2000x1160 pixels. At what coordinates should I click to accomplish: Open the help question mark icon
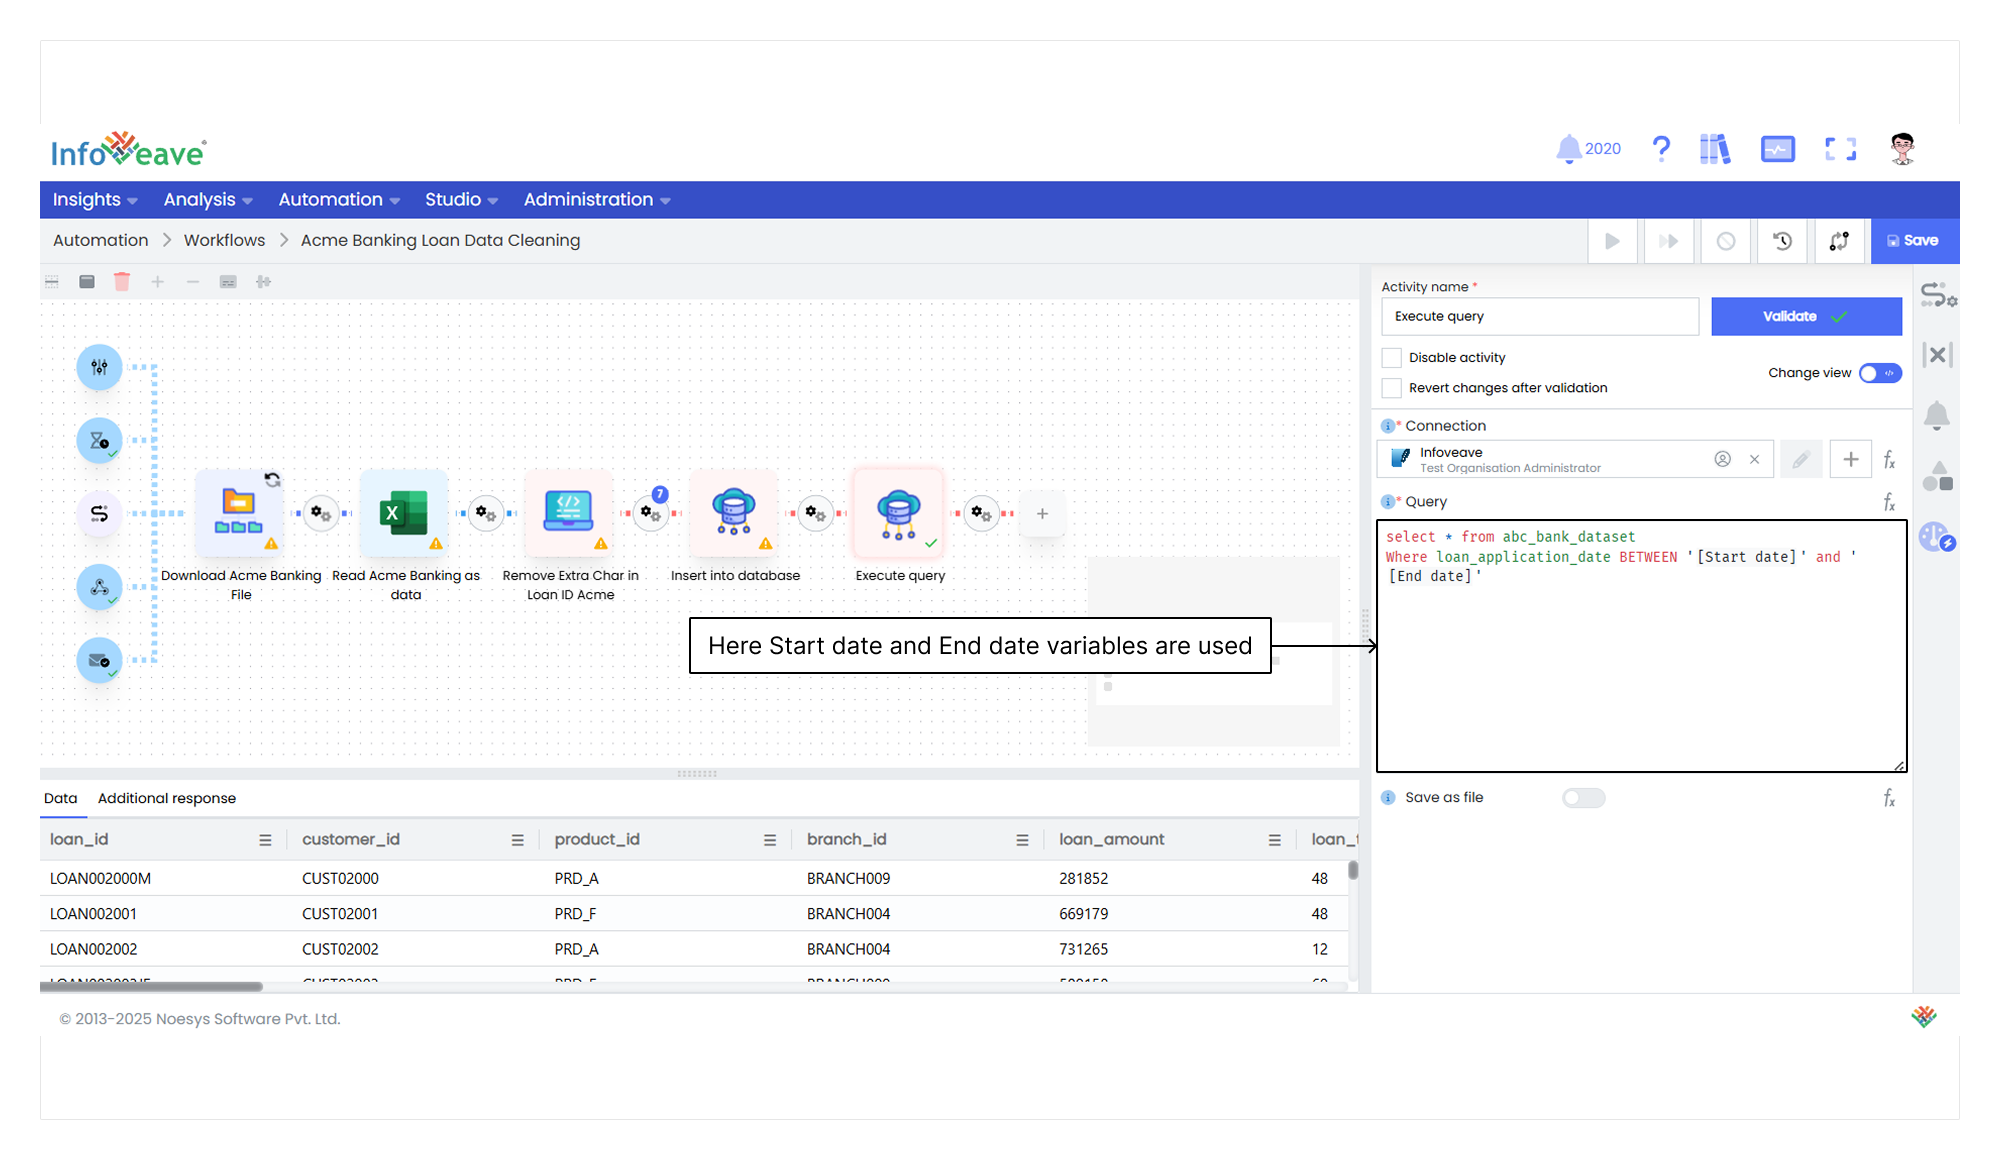click(1661, 149)
